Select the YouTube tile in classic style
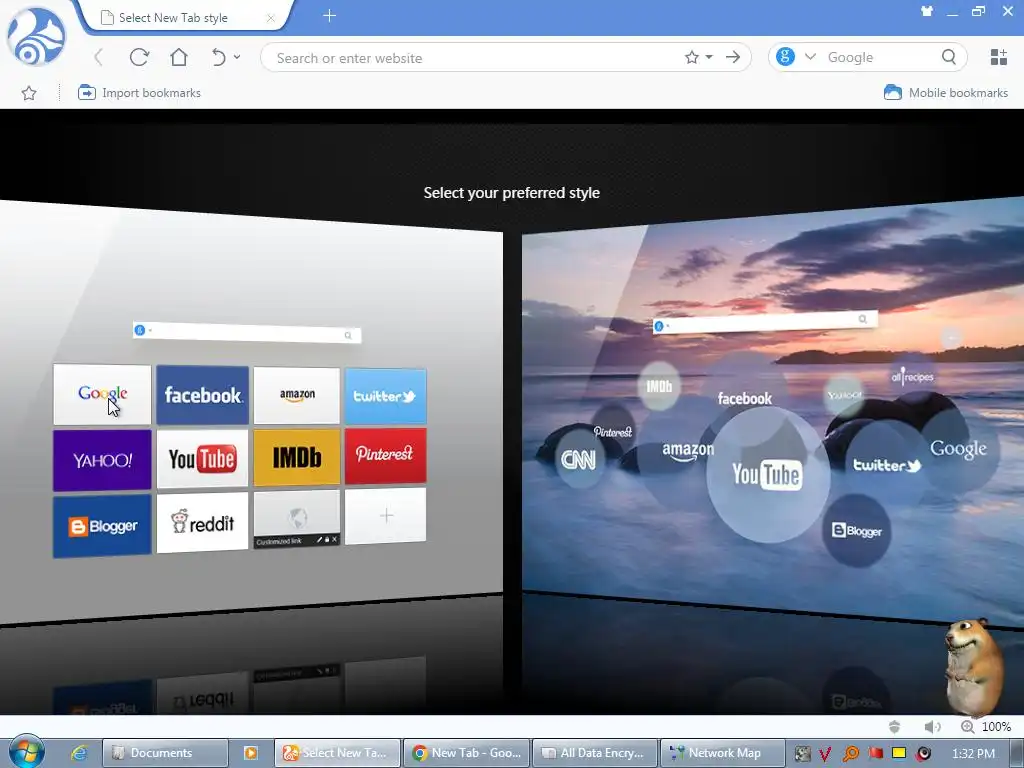 click(202, 458)
